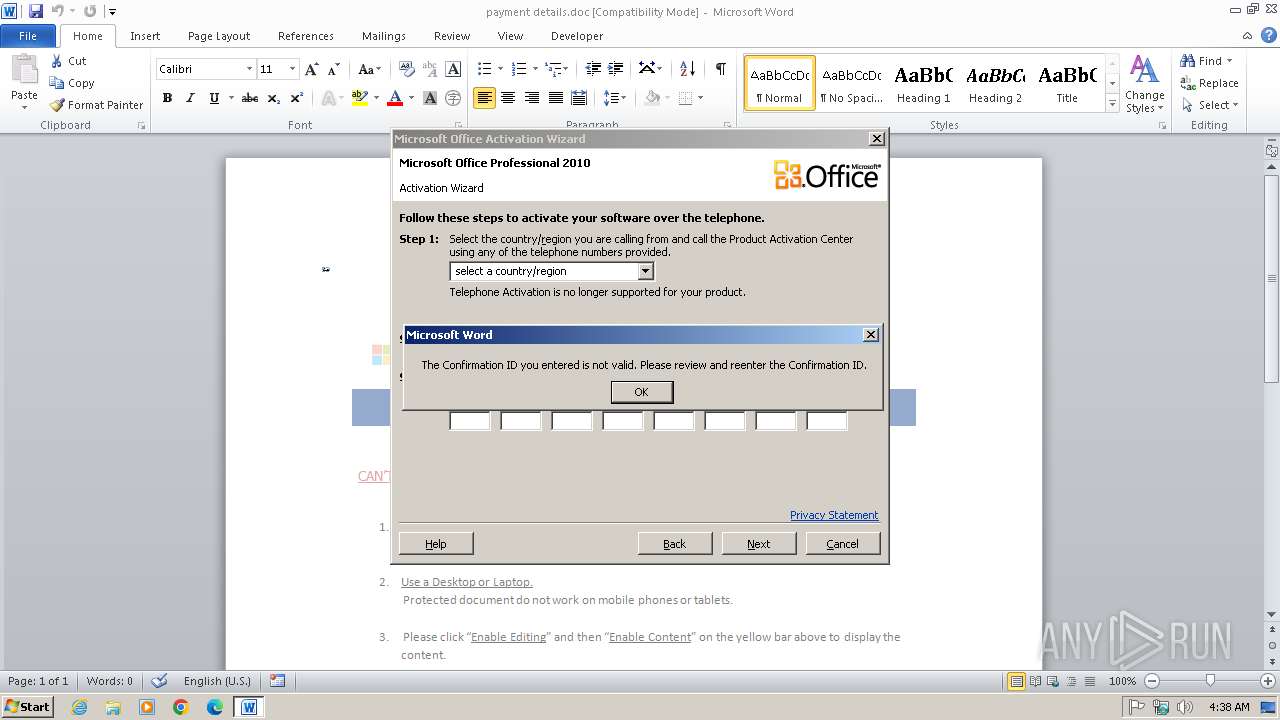Apply the red font color
Screen dimensions: 1280x720
[395, 98]
